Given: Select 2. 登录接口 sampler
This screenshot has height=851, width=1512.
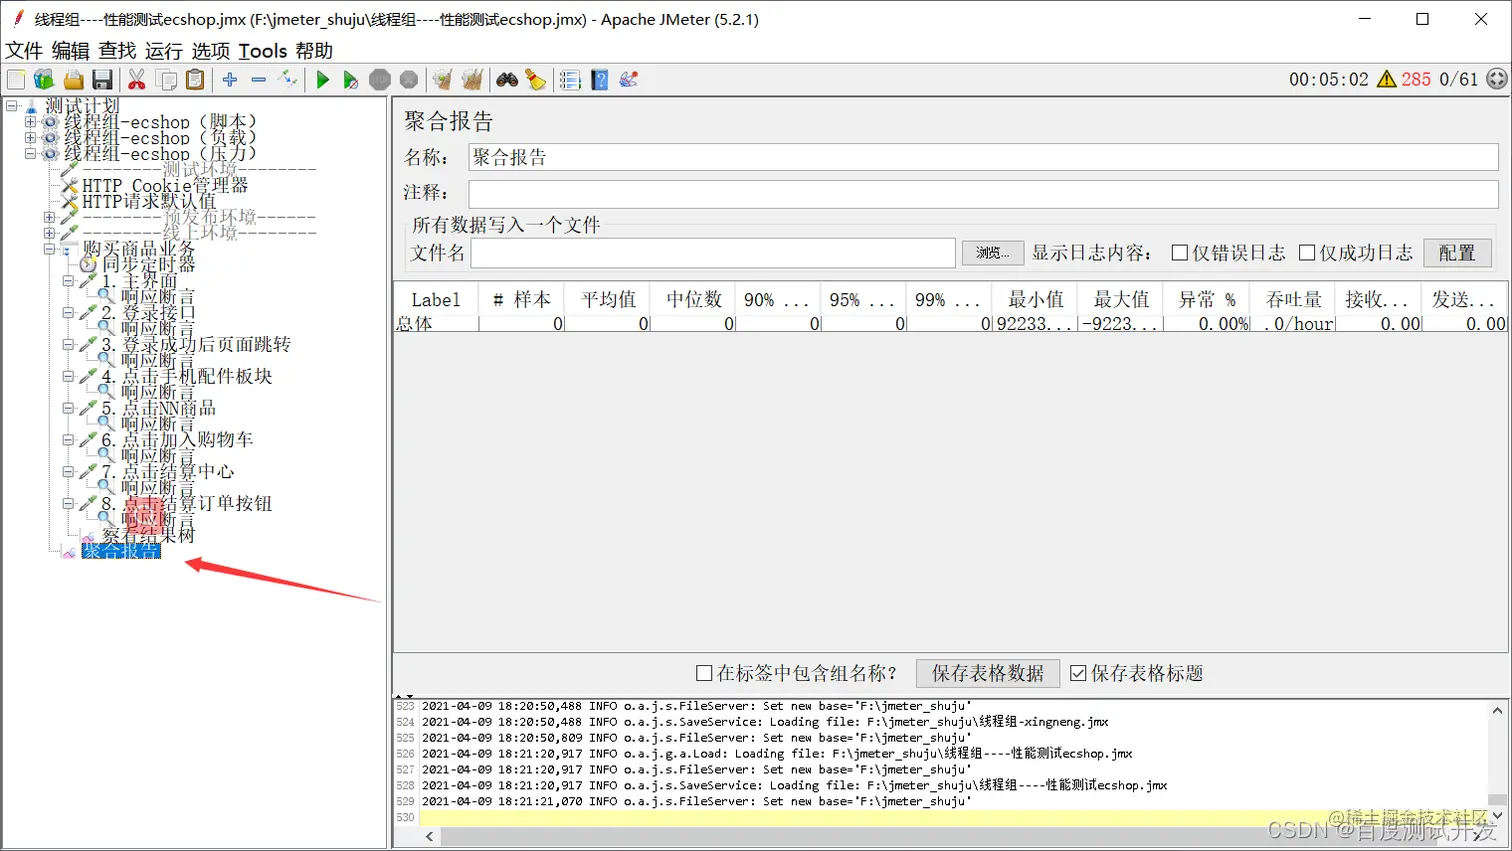Looking at the screenshot, I should 148,313.
